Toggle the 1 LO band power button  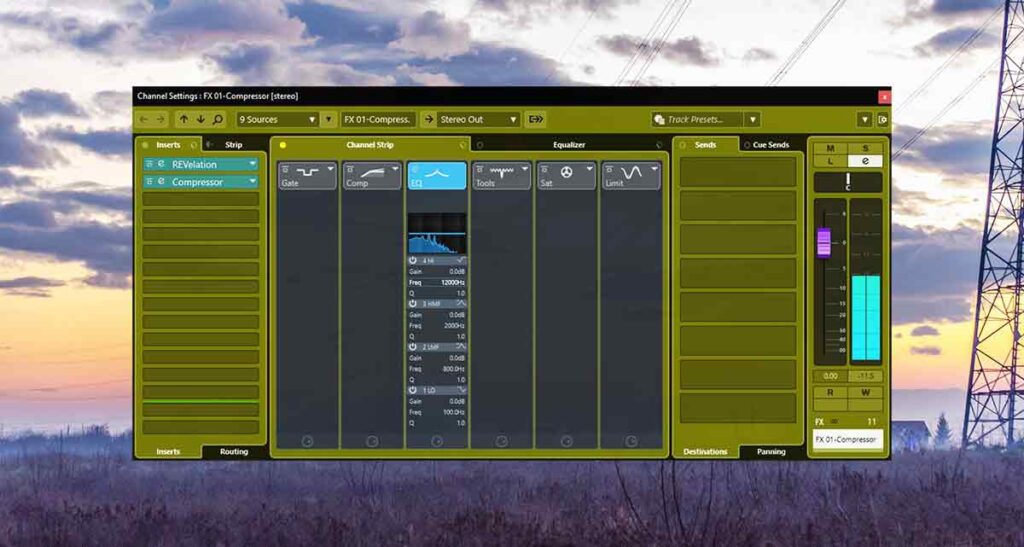pos(413,390)
